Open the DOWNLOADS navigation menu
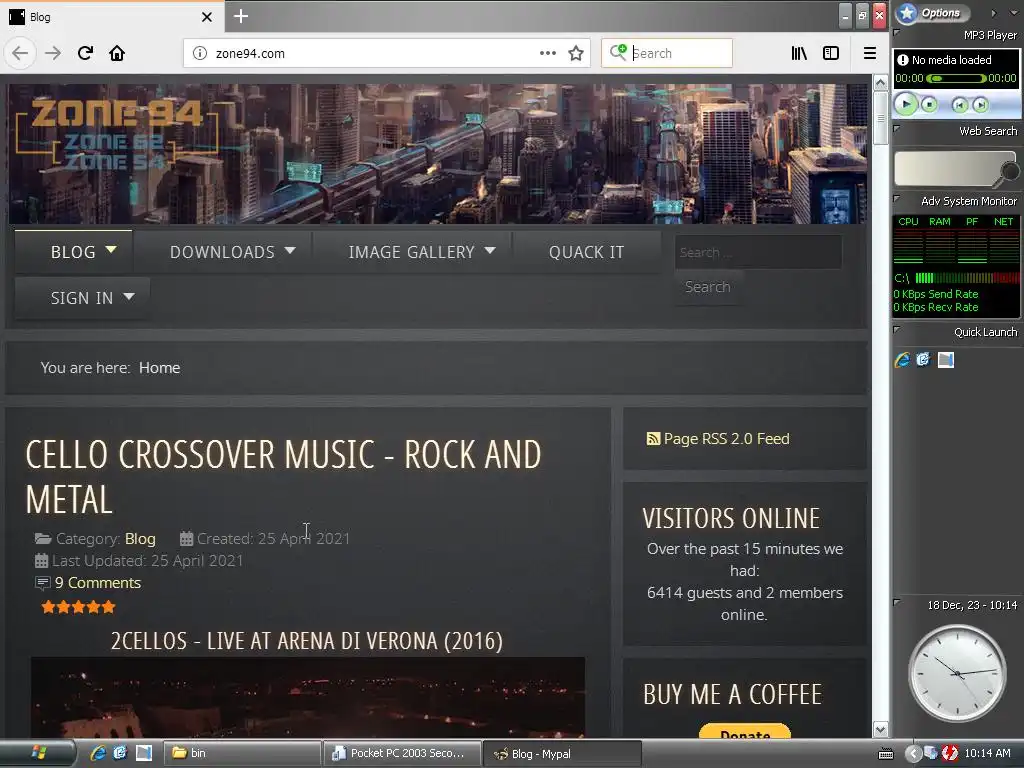The width and height of the screenshot is (1024, 768). tap(222, 252)
